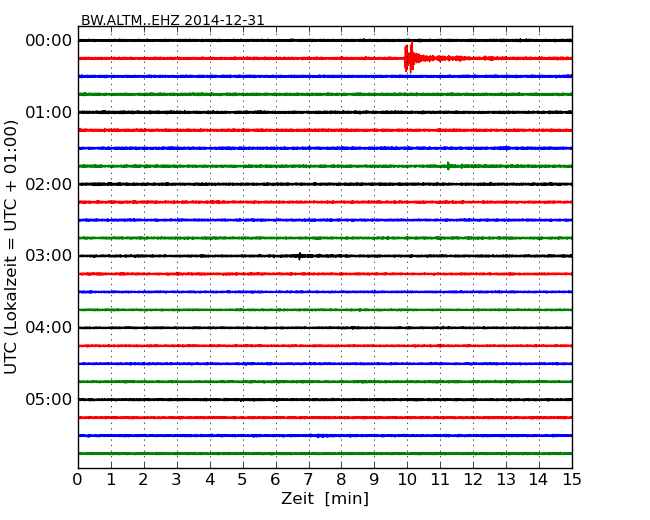650x520 pixels.
Task: Click the 14 tick label on the Zeit axis
Action: [x=539, y=480]
